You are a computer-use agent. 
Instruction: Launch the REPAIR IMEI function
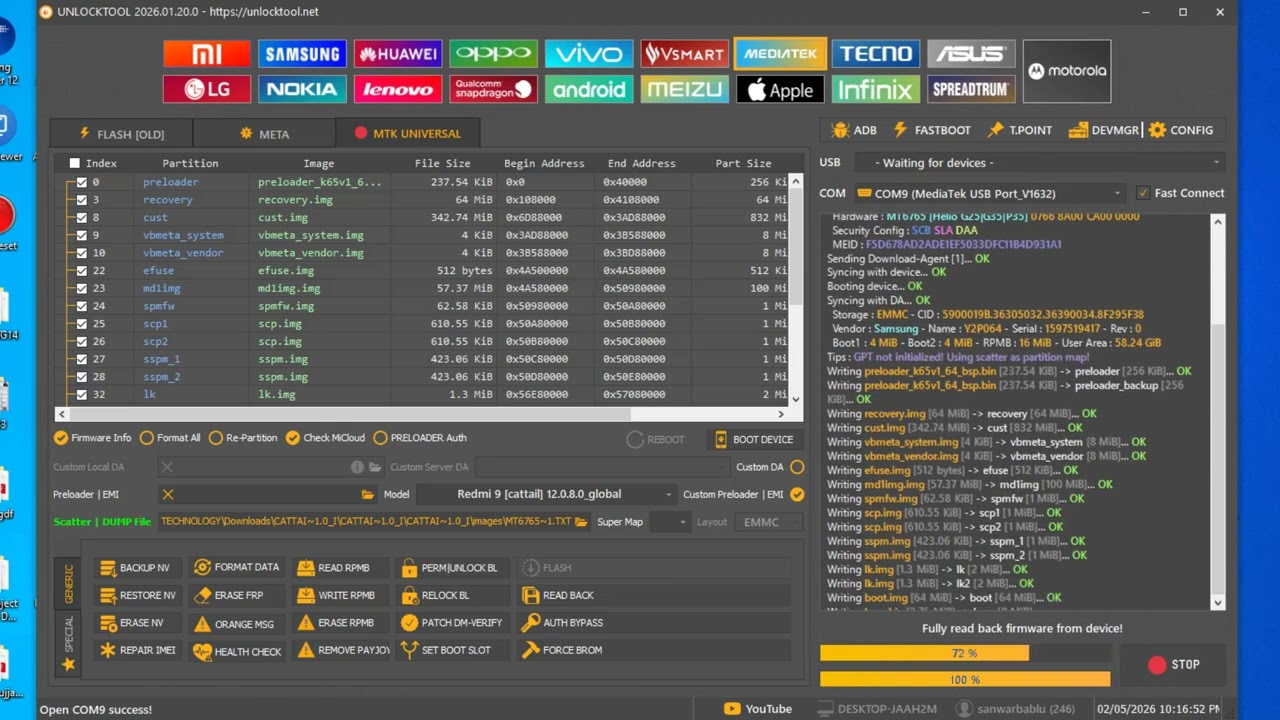pos(138,650)
